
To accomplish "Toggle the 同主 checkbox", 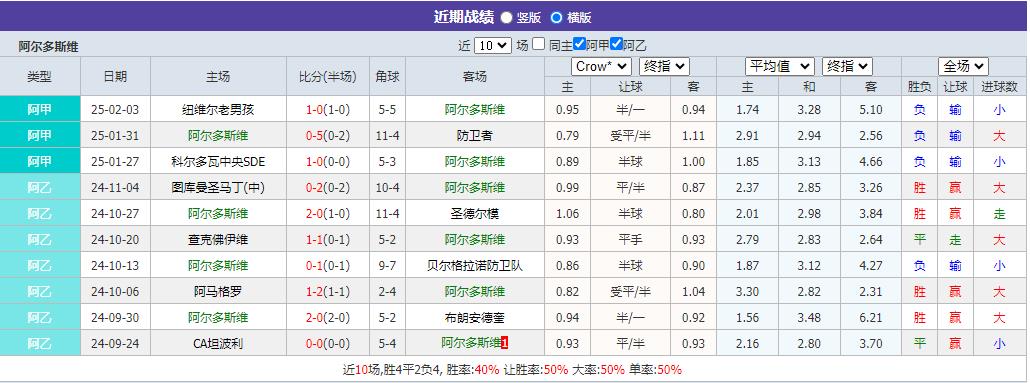I will click(x=539, y=44).
